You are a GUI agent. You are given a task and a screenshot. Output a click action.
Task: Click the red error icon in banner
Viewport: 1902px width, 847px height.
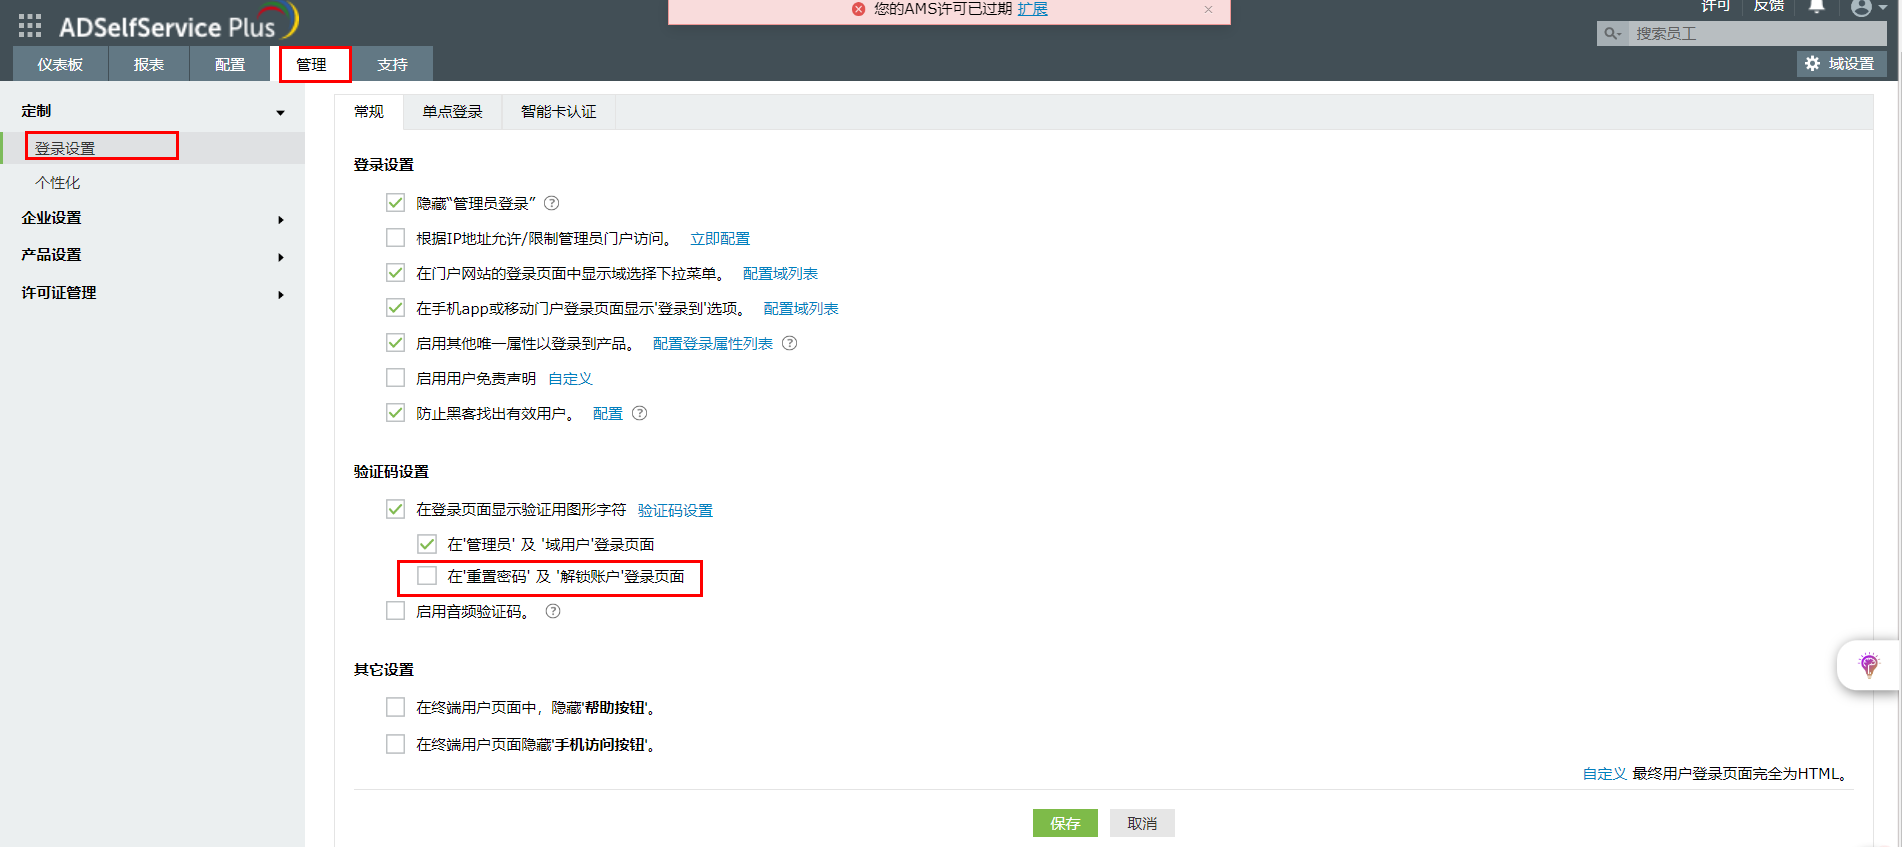tap(858, 9)
